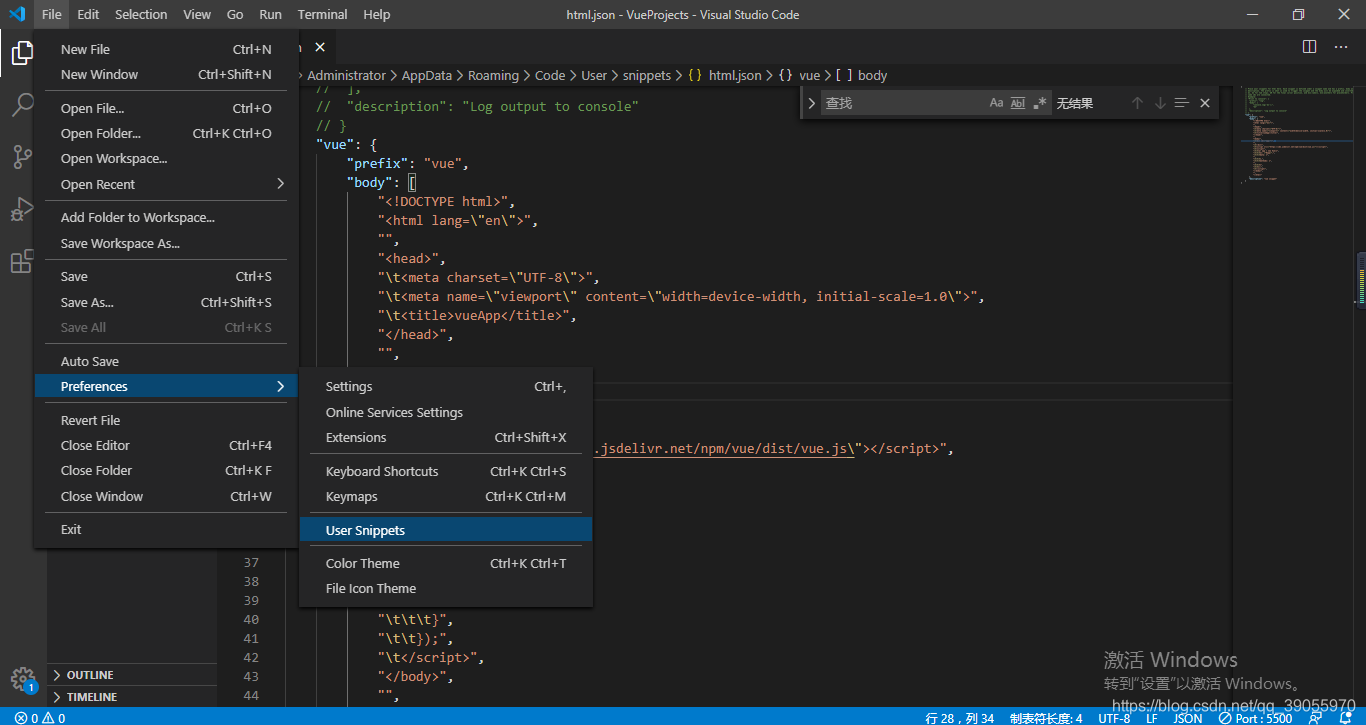Select Keyboard Shortcuts entry
This screenshot has height=725, width=1366.
[446, 471]
